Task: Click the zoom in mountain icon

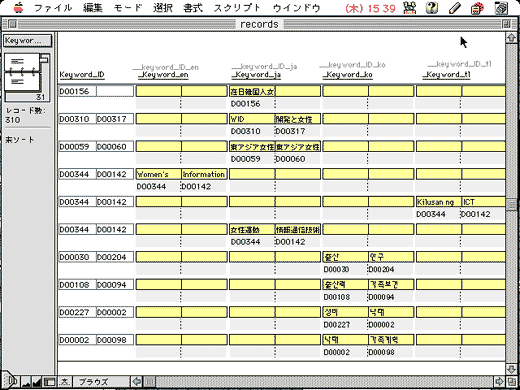Action: coord(36,381)
